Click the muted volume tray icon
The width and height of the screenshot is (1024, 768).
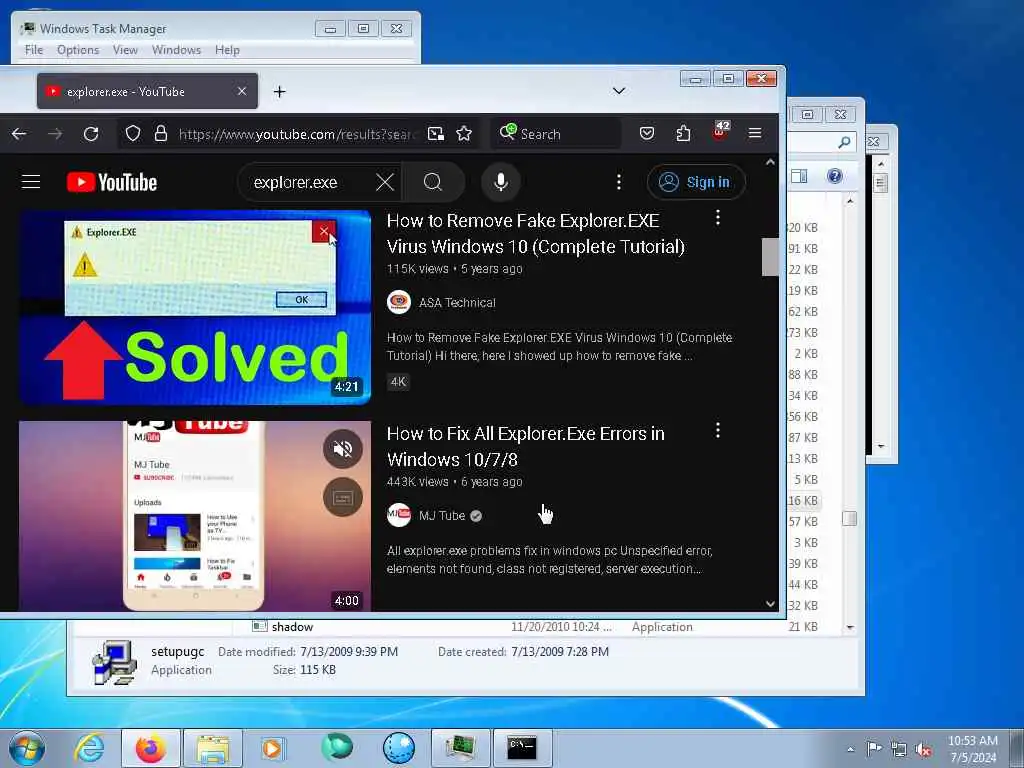tap(923, 749)
